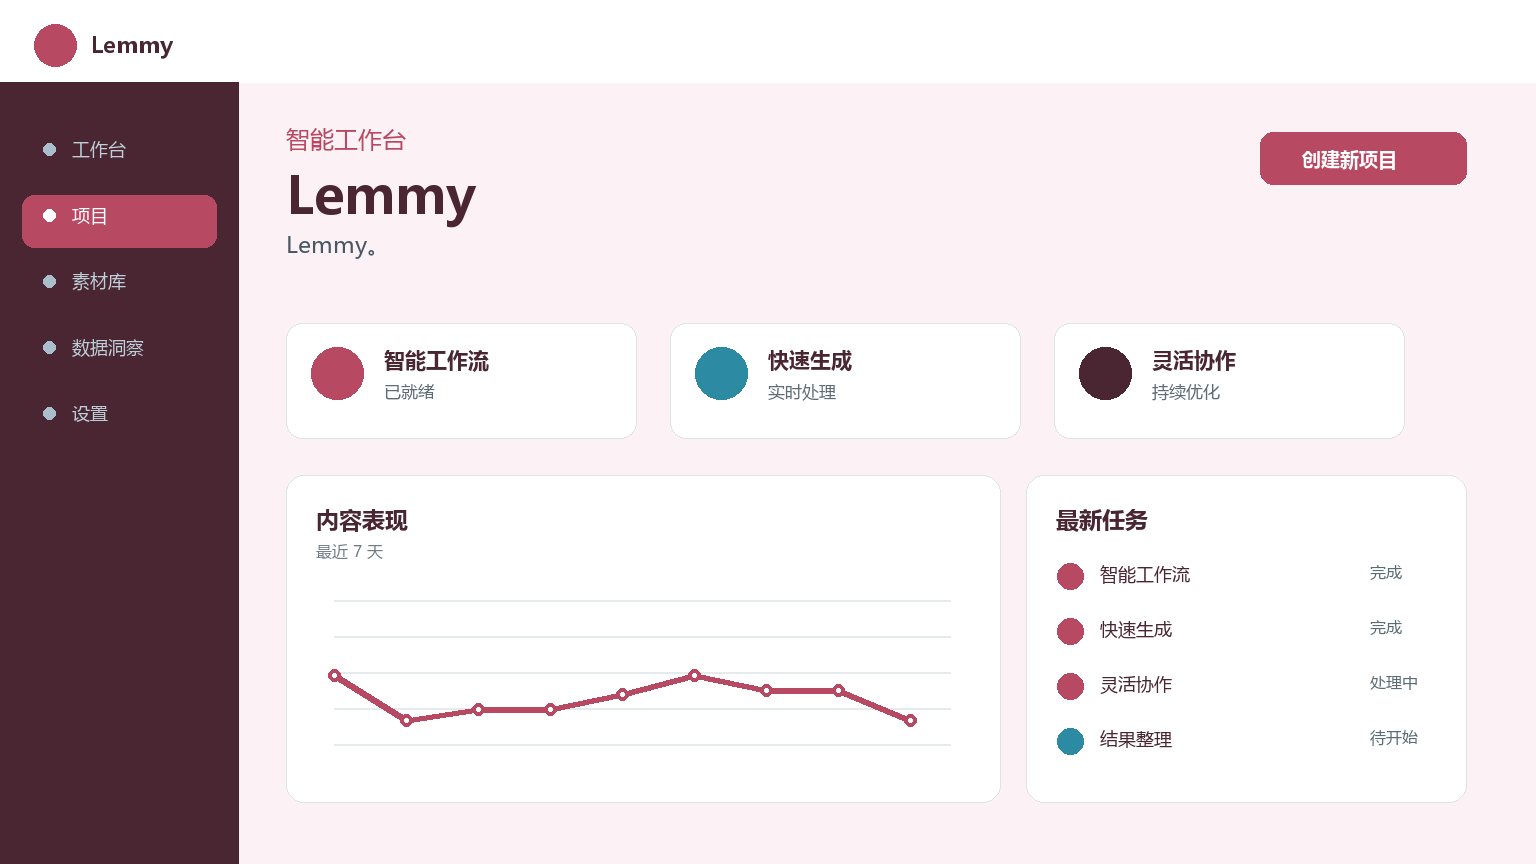This screenshot has height=864, width=1536.
Task: Click the teal circle icon on 快速生成 card
Action: pyautogui.click(x=721, y=373)
